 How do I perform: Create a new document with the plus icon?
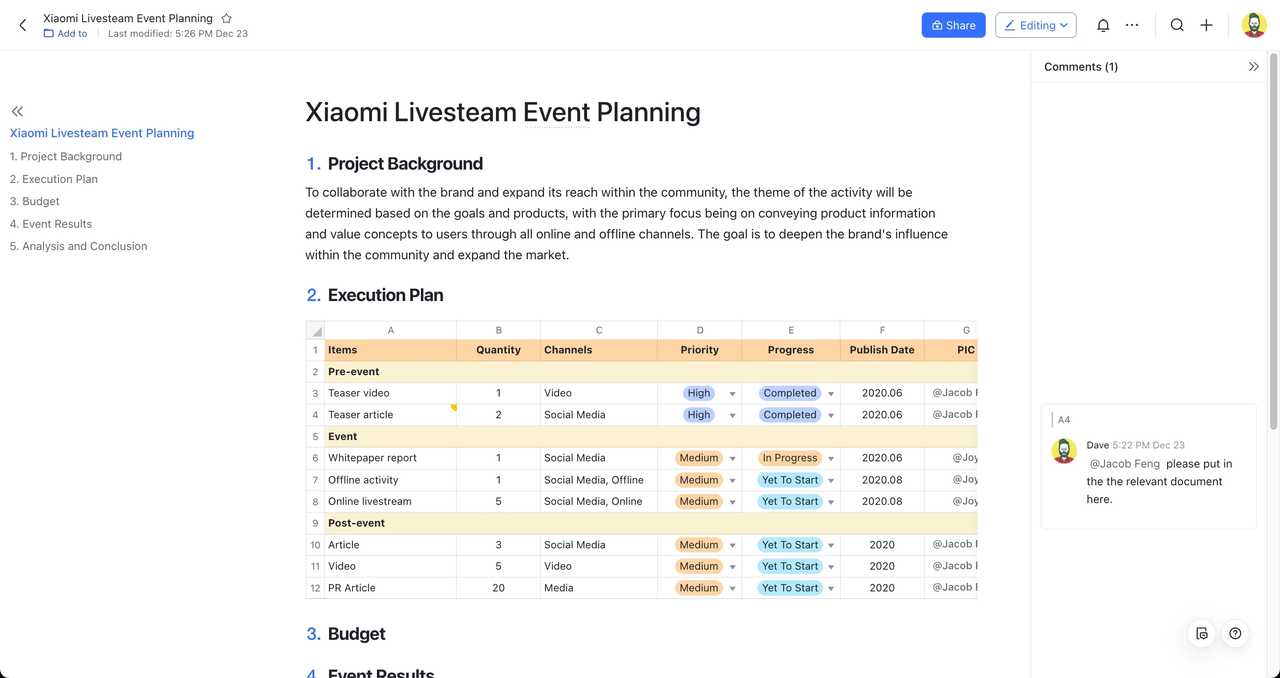[1206, 25]
